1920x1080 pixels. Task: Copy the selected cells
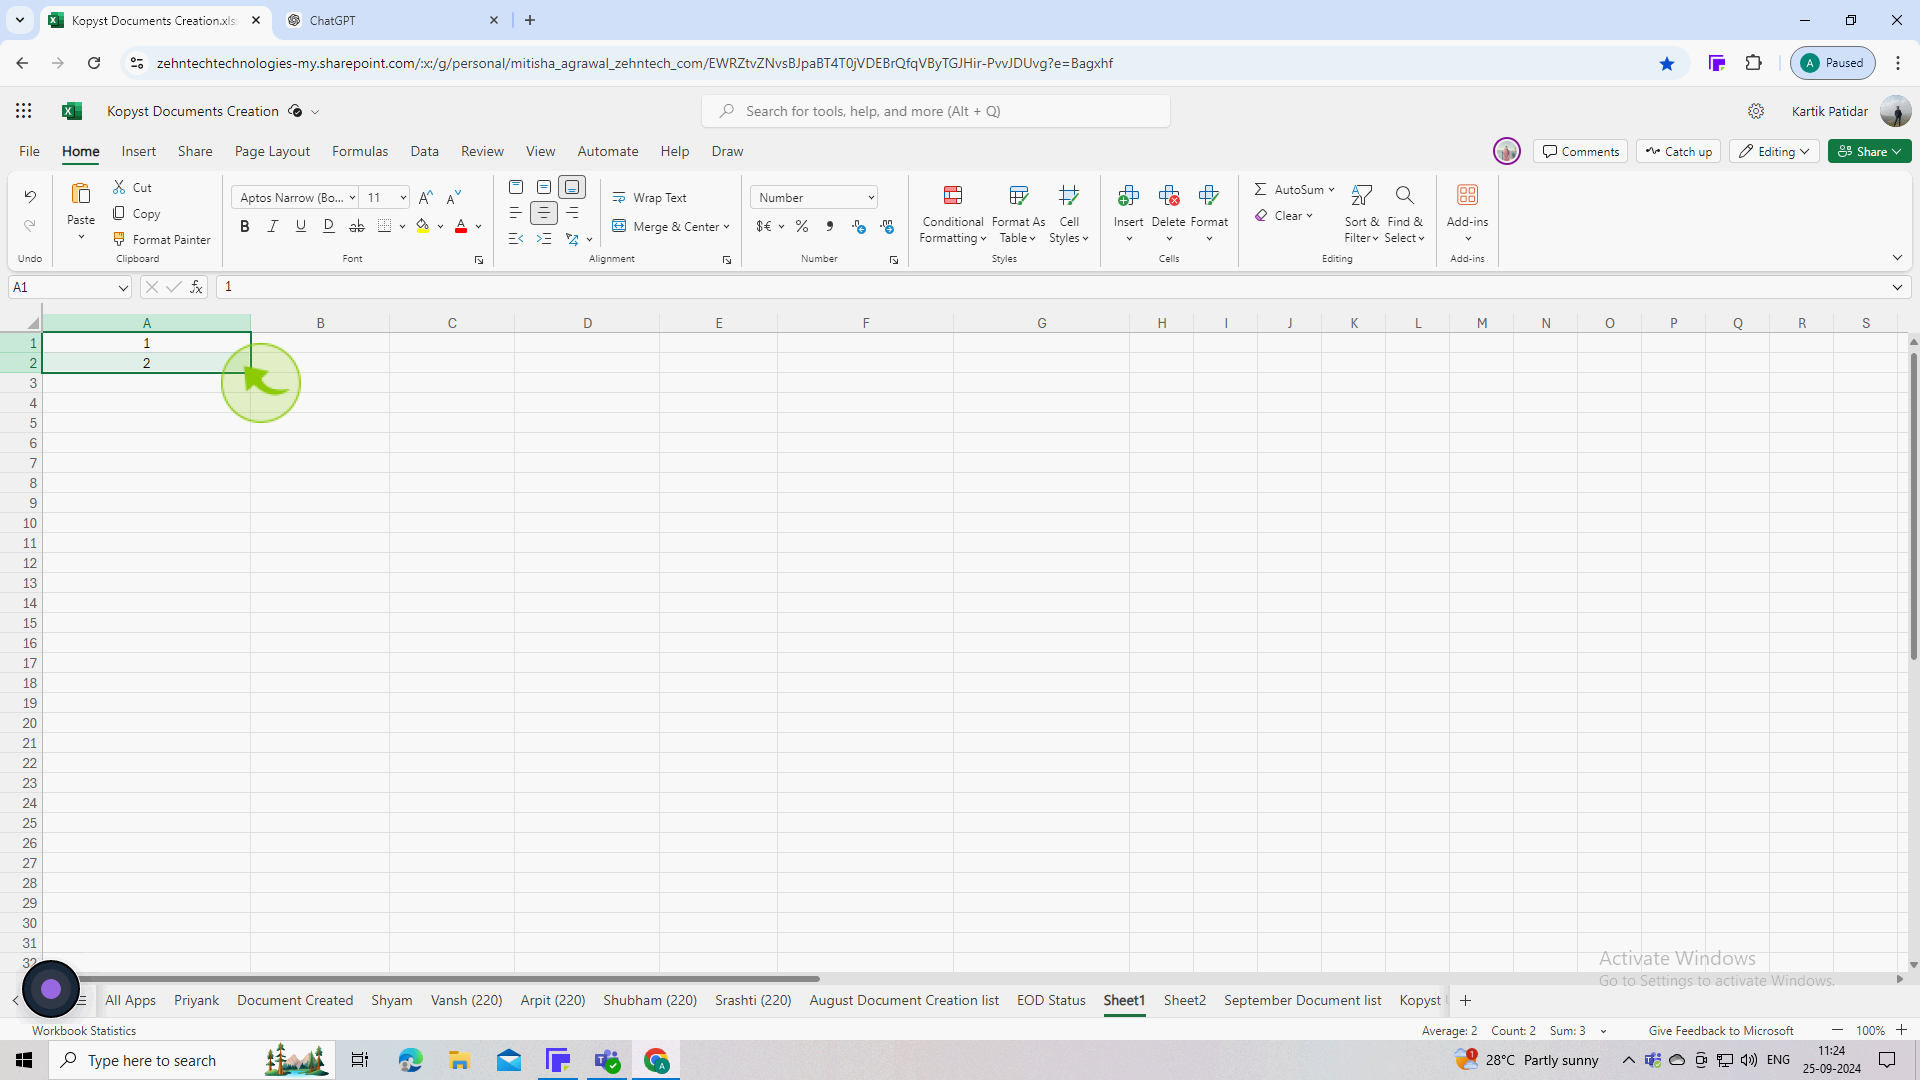(137, 213)
